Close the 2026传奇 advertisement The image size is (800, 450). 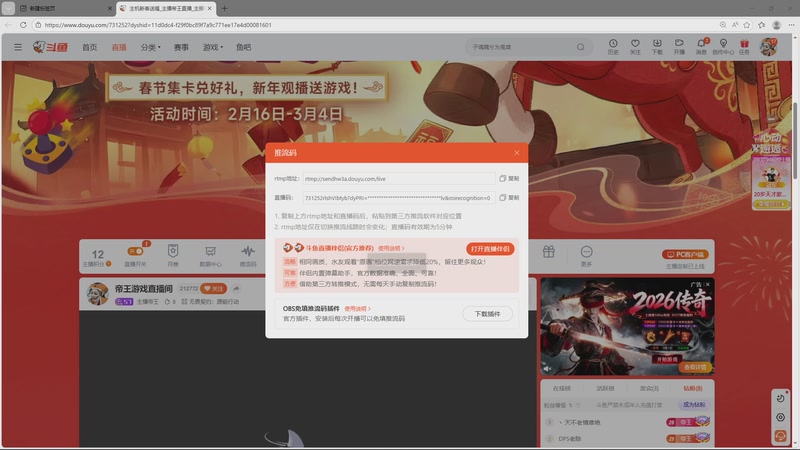point(707,284)
